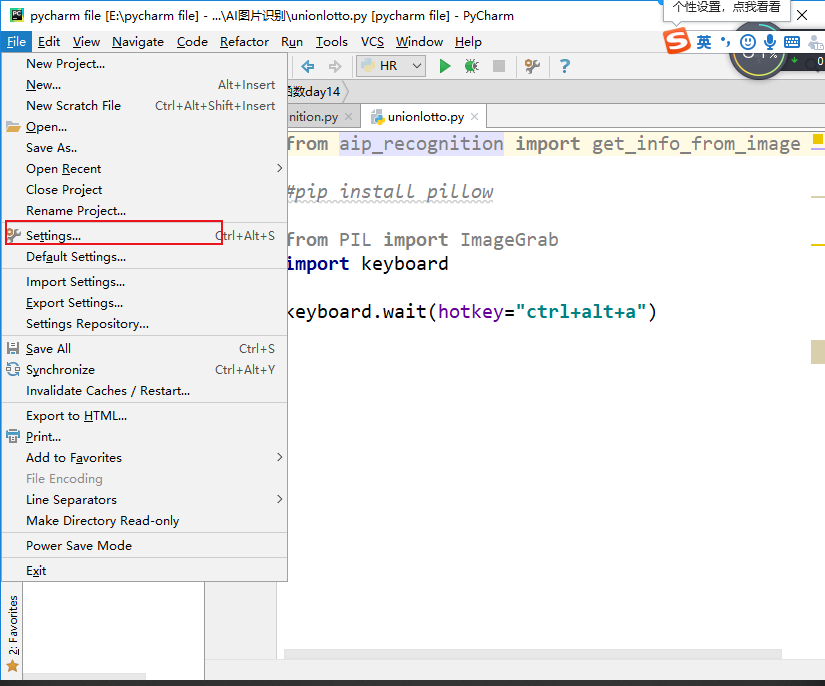Start debugging with the bug icon
Image resolution: width=825 pixels, height=686 pixels.
(x=470, y=66)
